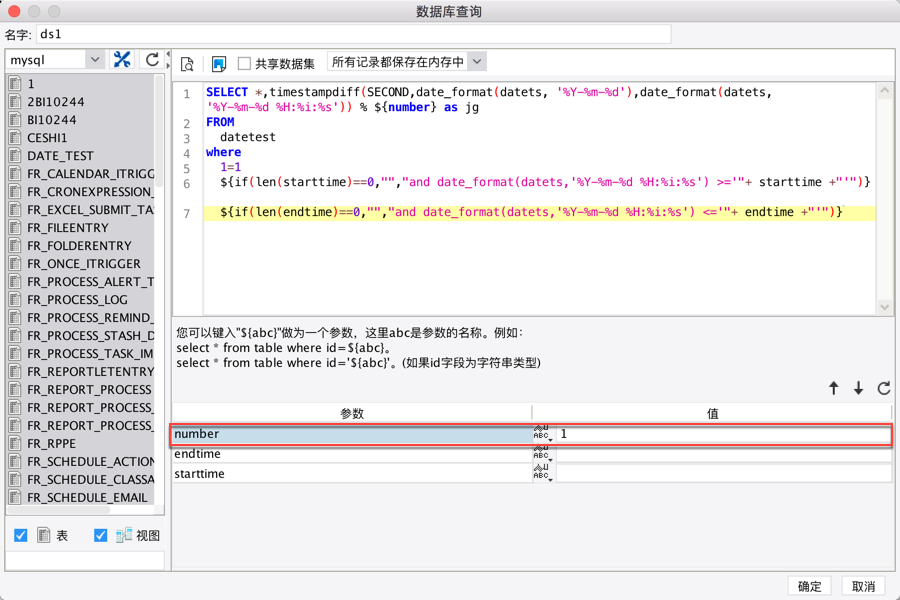Refresh the parameter list icon

click(883, 388)
